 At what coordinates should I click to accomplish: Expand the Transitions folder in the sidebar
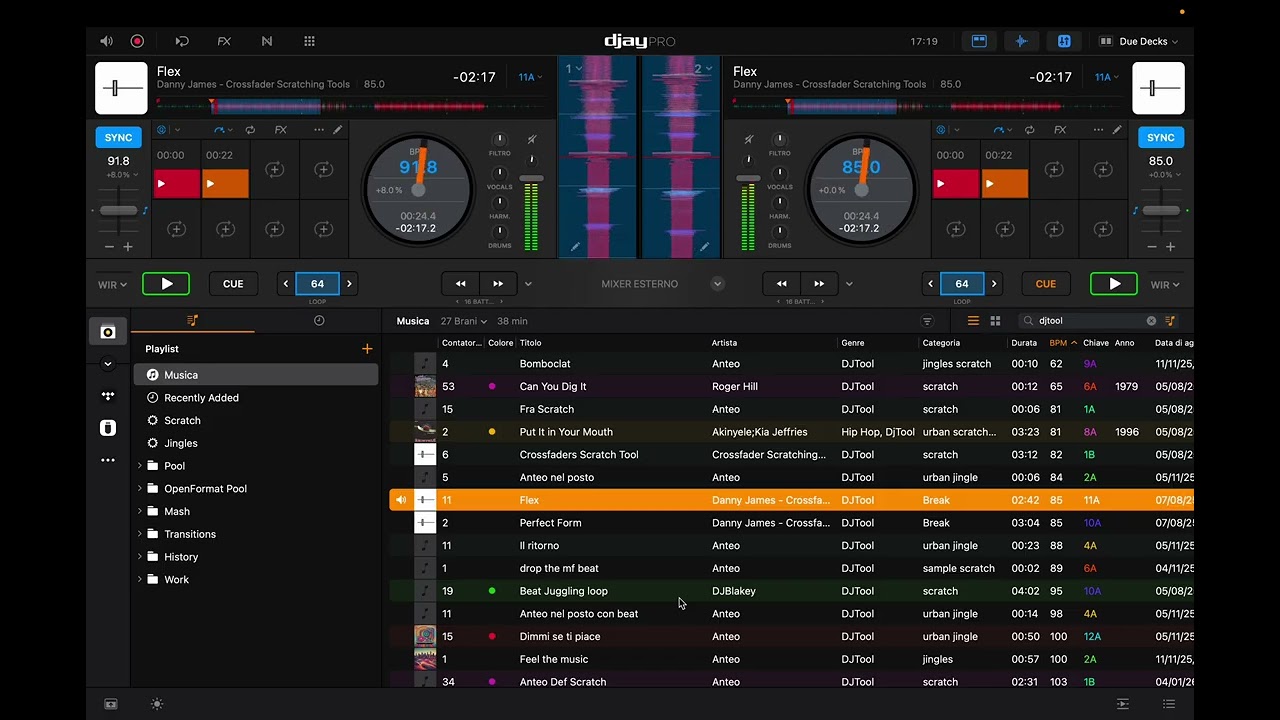click(139, 534)
